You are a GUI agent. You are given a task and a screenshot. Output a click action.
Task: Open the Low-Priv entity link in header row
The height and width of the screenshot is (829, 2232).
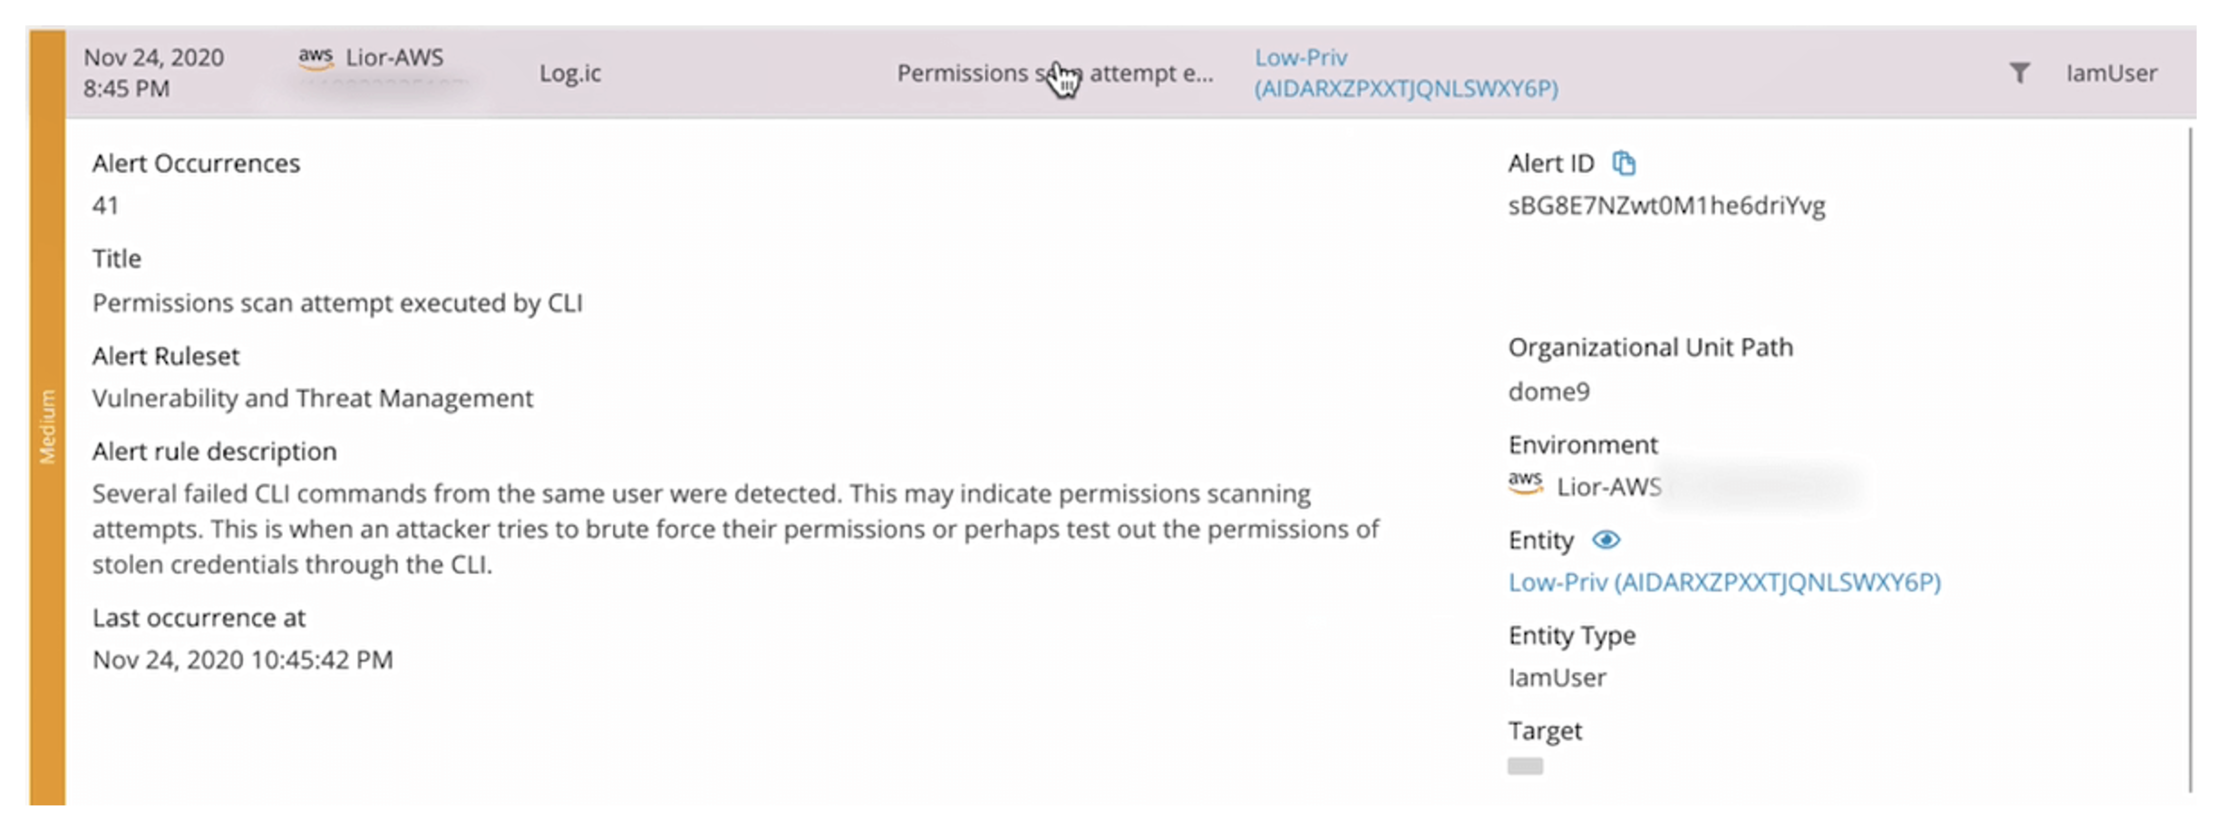tap(1406, 73)
